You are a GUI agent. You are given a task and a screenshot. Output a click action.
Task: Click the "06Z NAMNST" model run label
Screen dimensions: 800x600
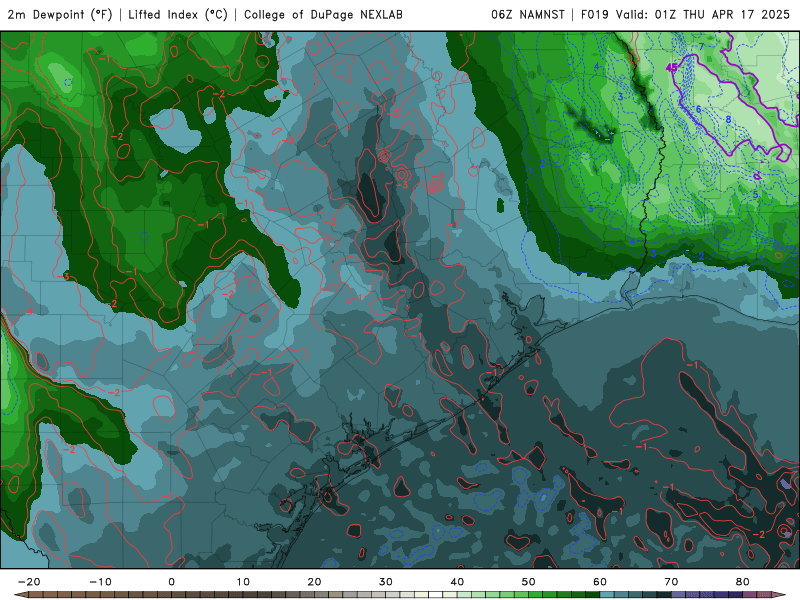[528, 14]
